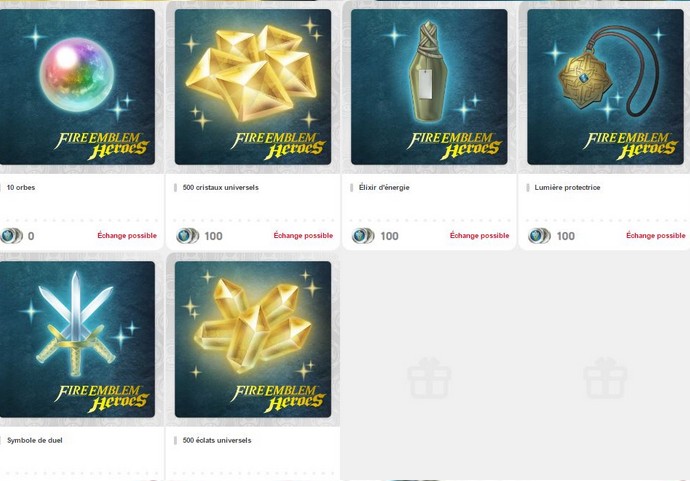Click the '500 éclats universels' title text
The image size is (690, 481).
pyautogui.click(x=217, y=440)
